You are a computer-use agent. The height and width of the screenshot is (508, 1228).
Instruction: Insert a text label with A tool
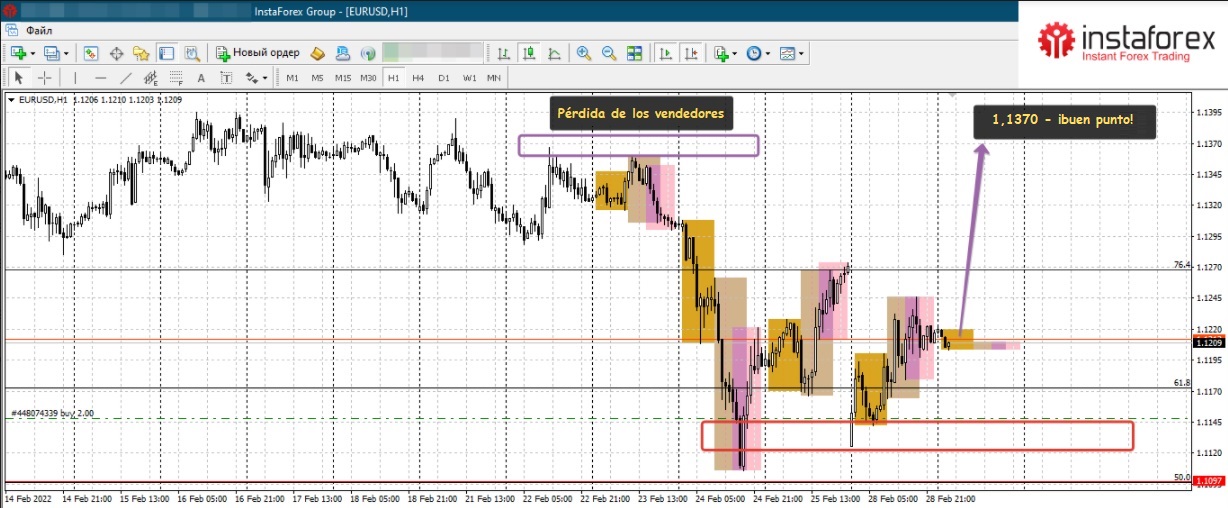click(201, 78)
